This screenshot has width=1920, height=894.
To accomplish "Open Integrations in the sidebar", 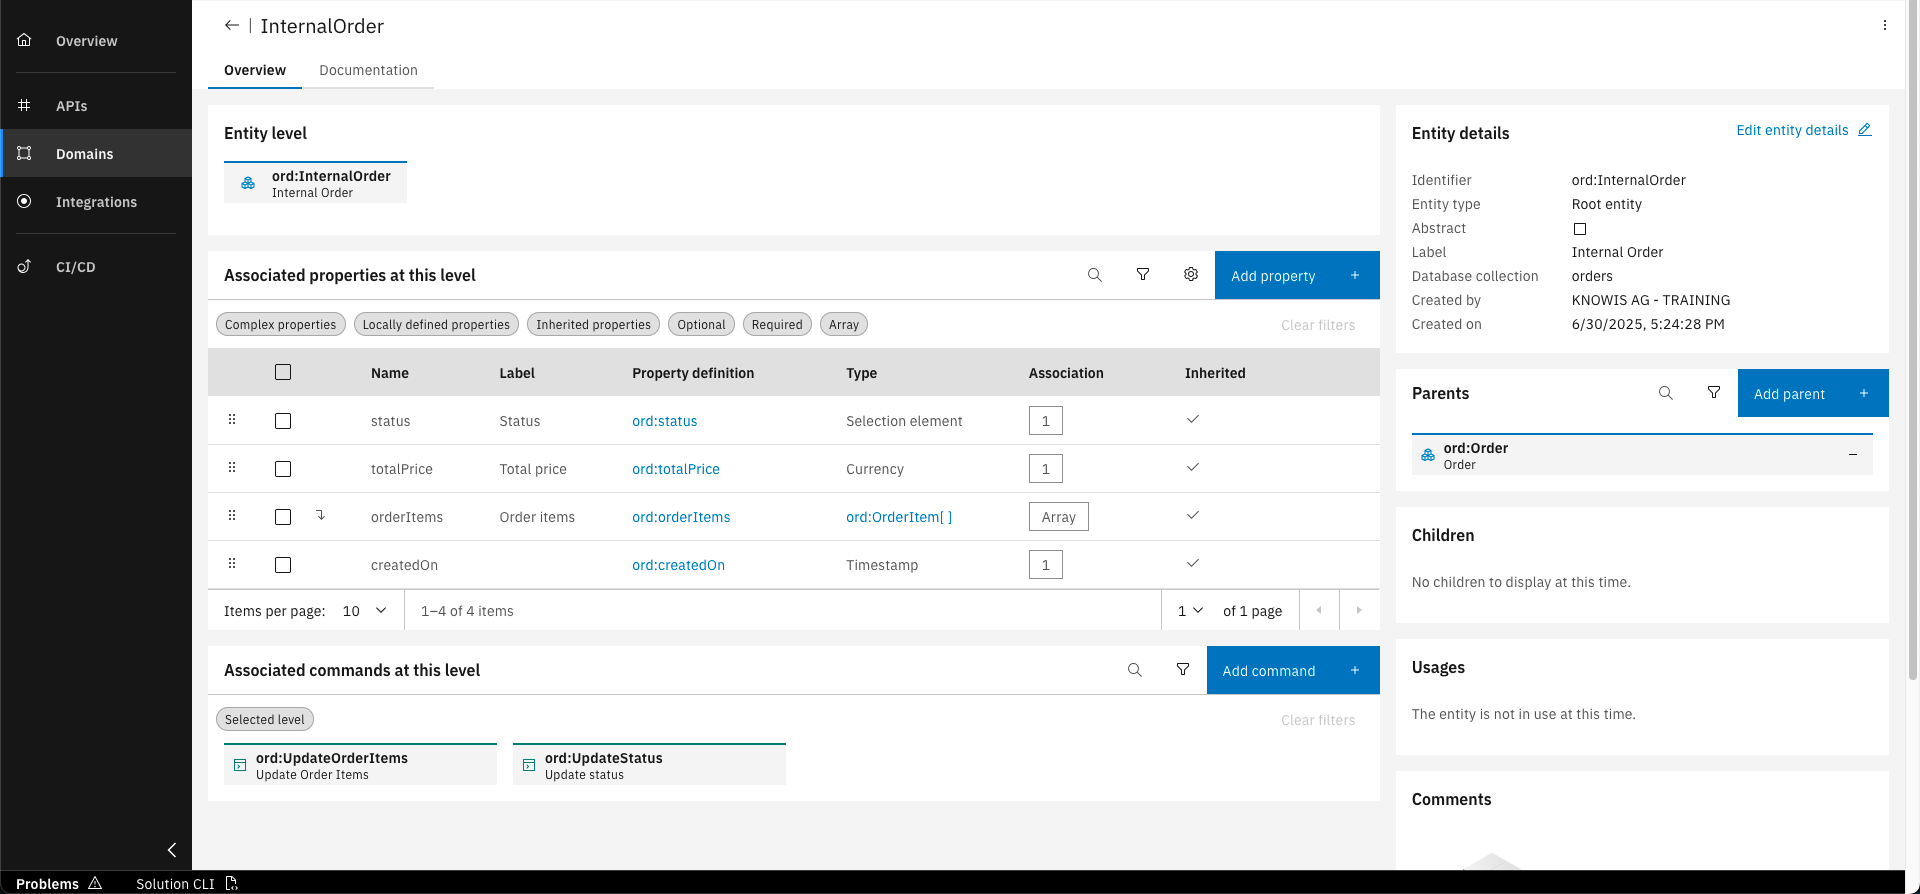I will [96, 202].
